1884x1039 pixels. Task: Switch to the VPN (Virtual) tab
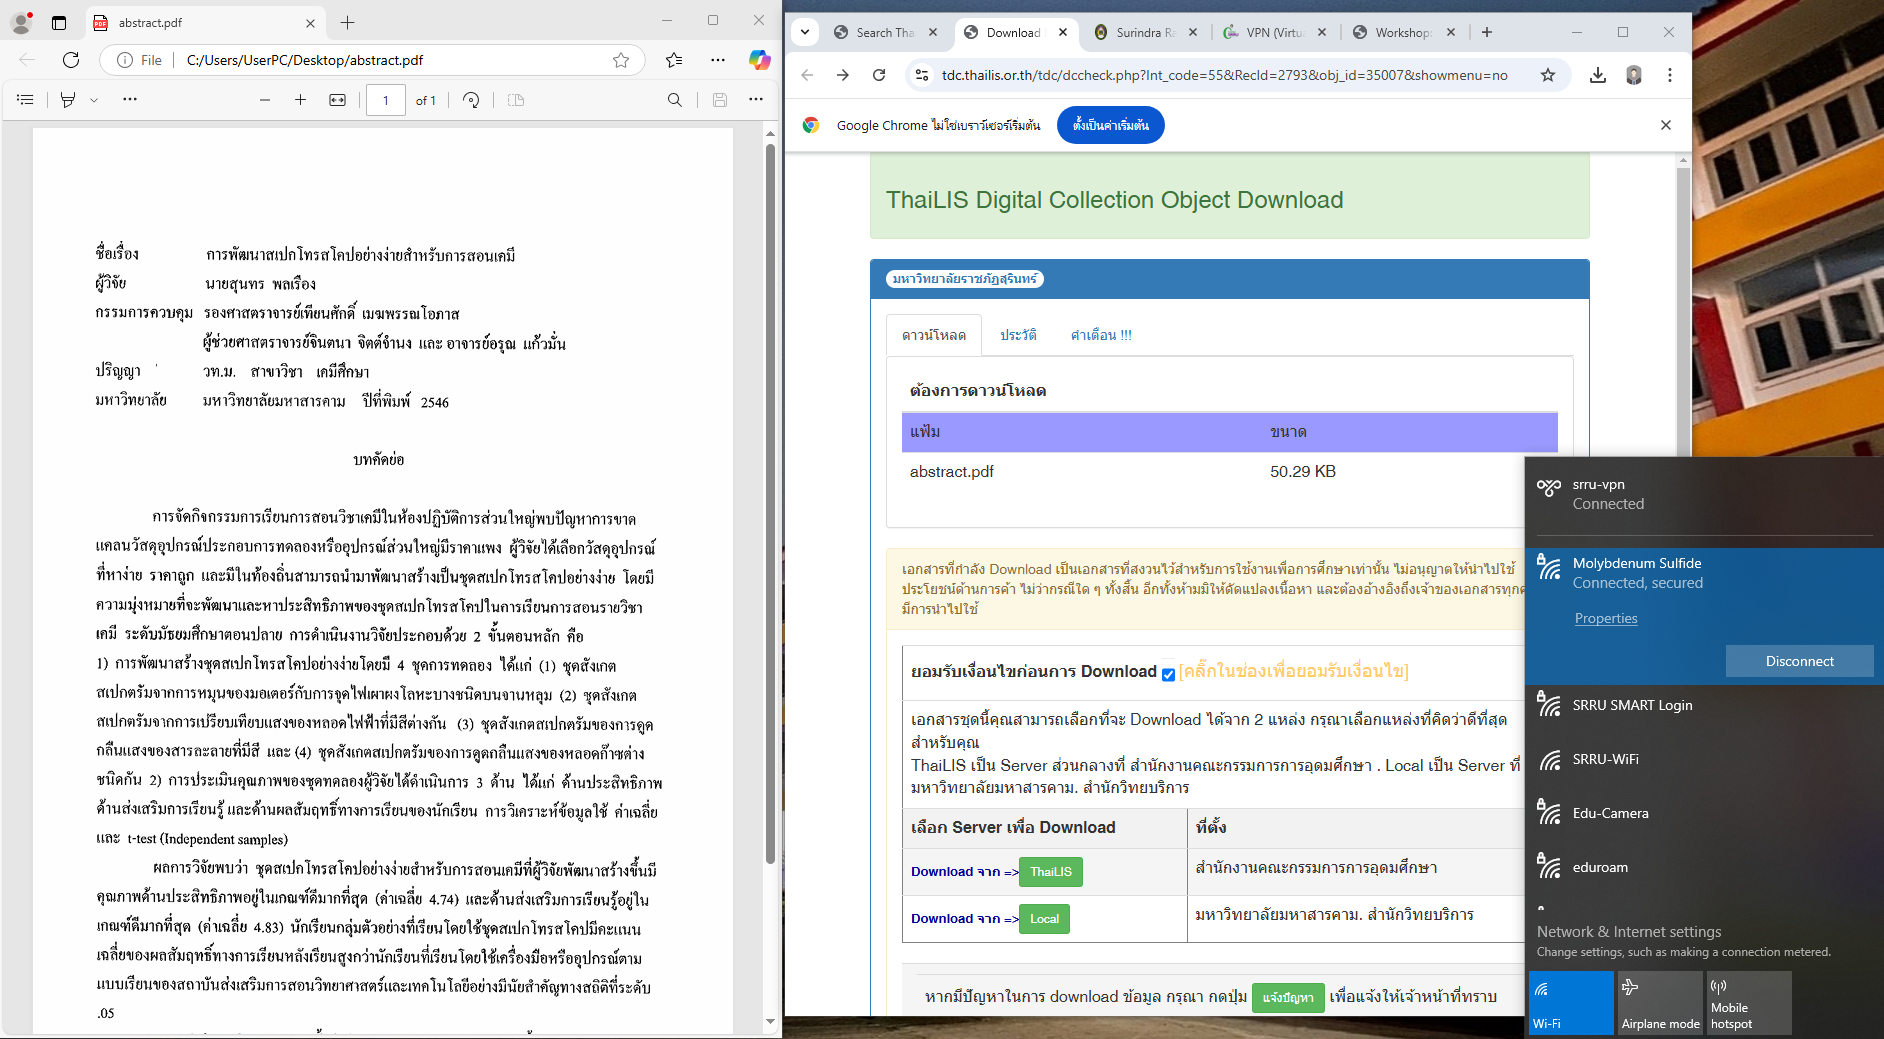tap(1275, 32)
